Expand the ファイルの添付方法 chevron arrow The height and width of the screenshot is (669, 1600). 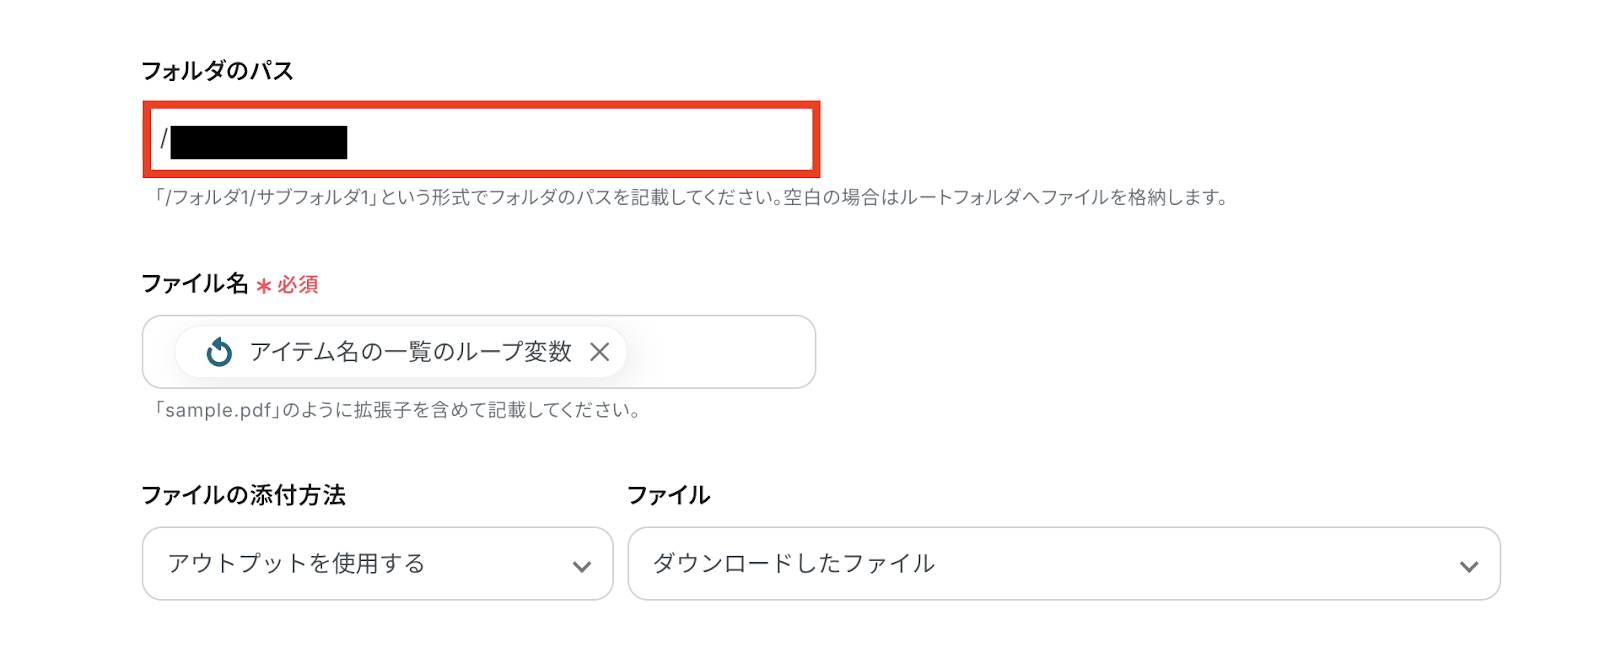click(581, 566)
